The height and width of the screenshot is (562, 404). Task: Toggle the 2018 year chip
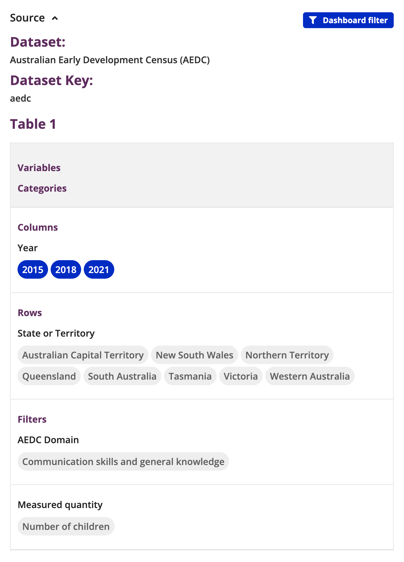66,270
